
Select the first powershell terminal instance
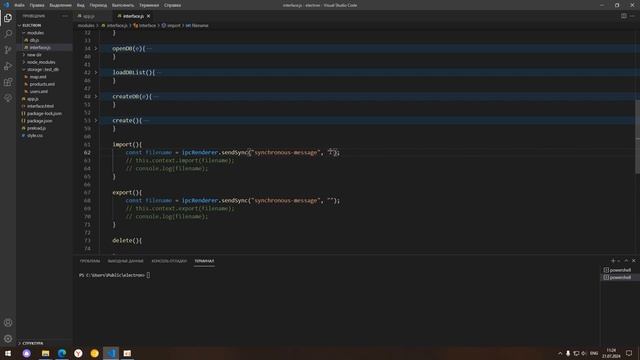coord(620,270)
